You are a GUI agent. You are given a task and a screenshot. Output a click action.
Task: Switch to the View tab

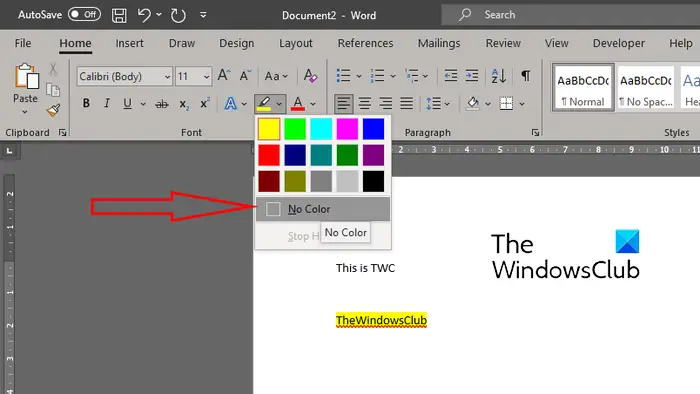(x=556, y=43)
